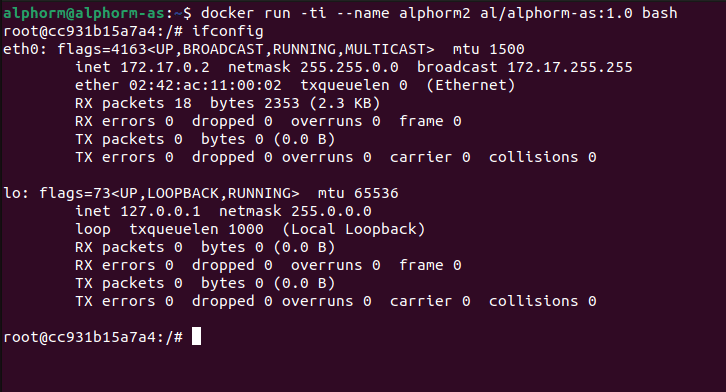Screen dimensions: 726x392
Task: Click the eth0 interface name label
Action: pos(22,49)
